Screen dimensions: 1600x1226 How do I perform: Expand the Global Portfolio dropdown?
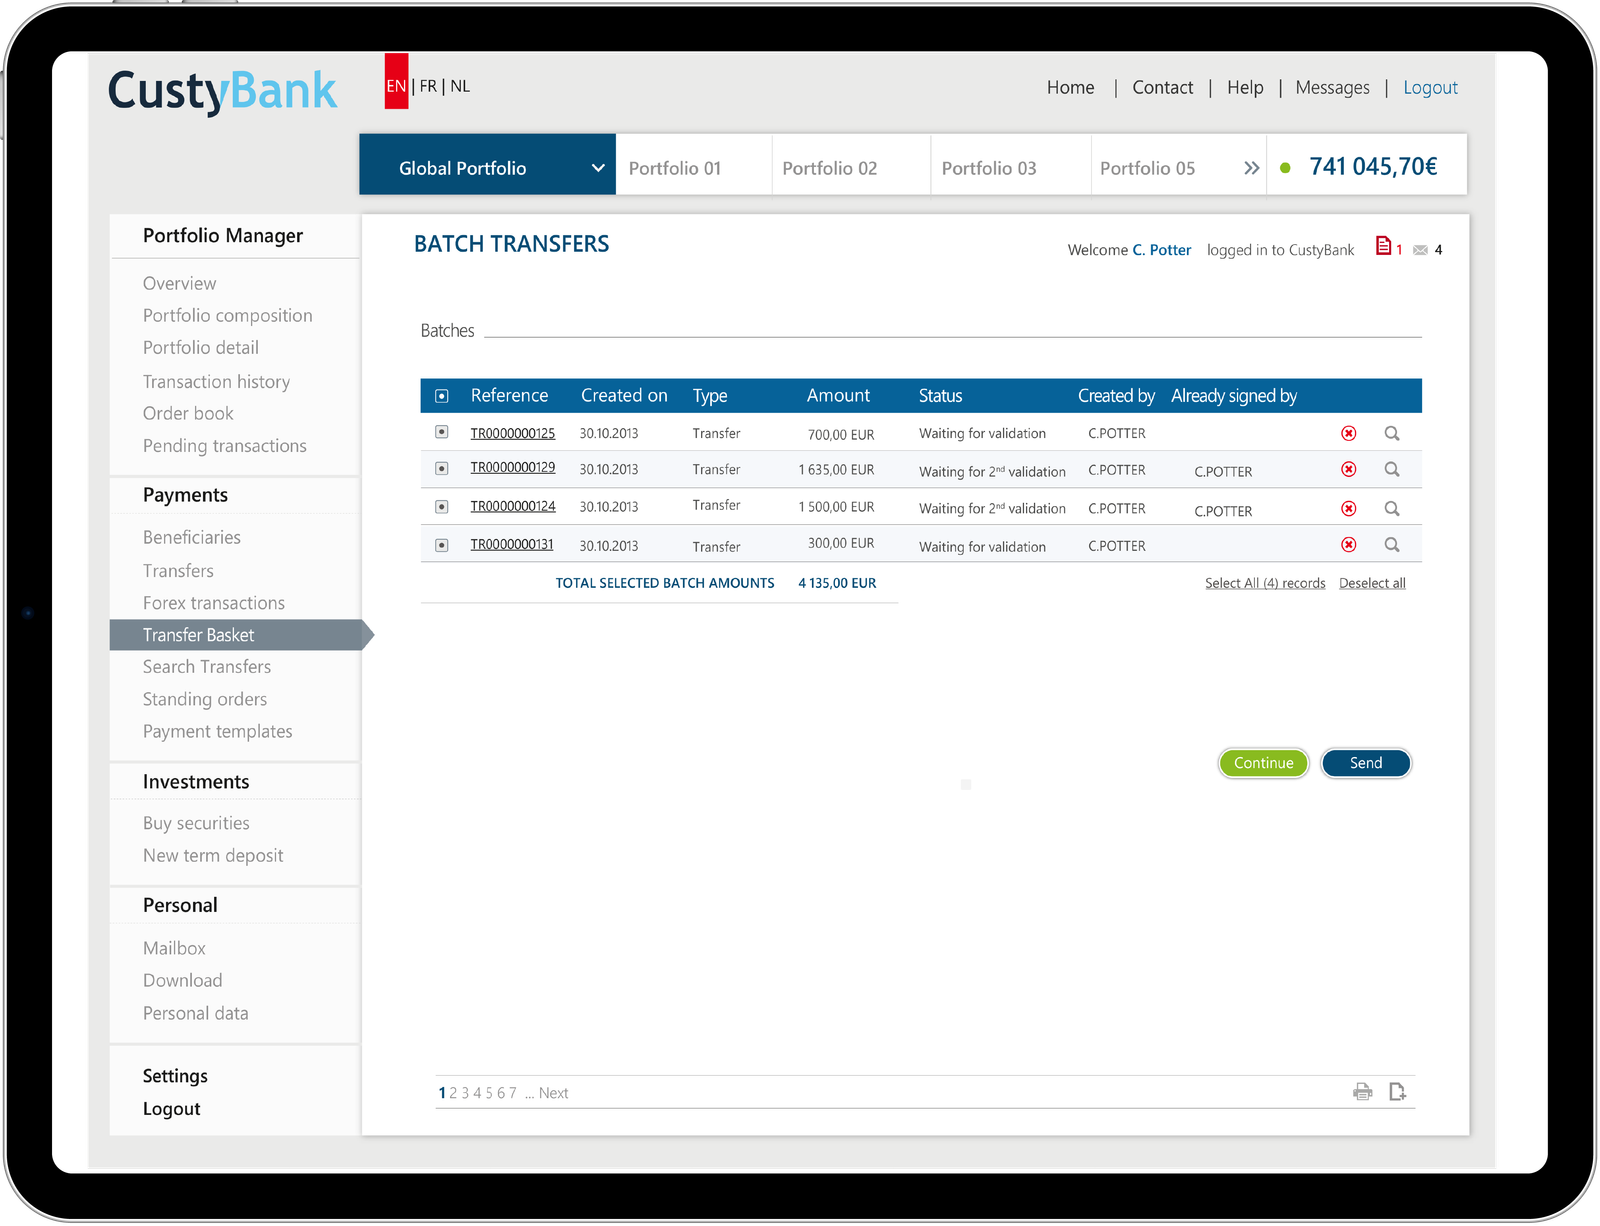tap(597, 168)
